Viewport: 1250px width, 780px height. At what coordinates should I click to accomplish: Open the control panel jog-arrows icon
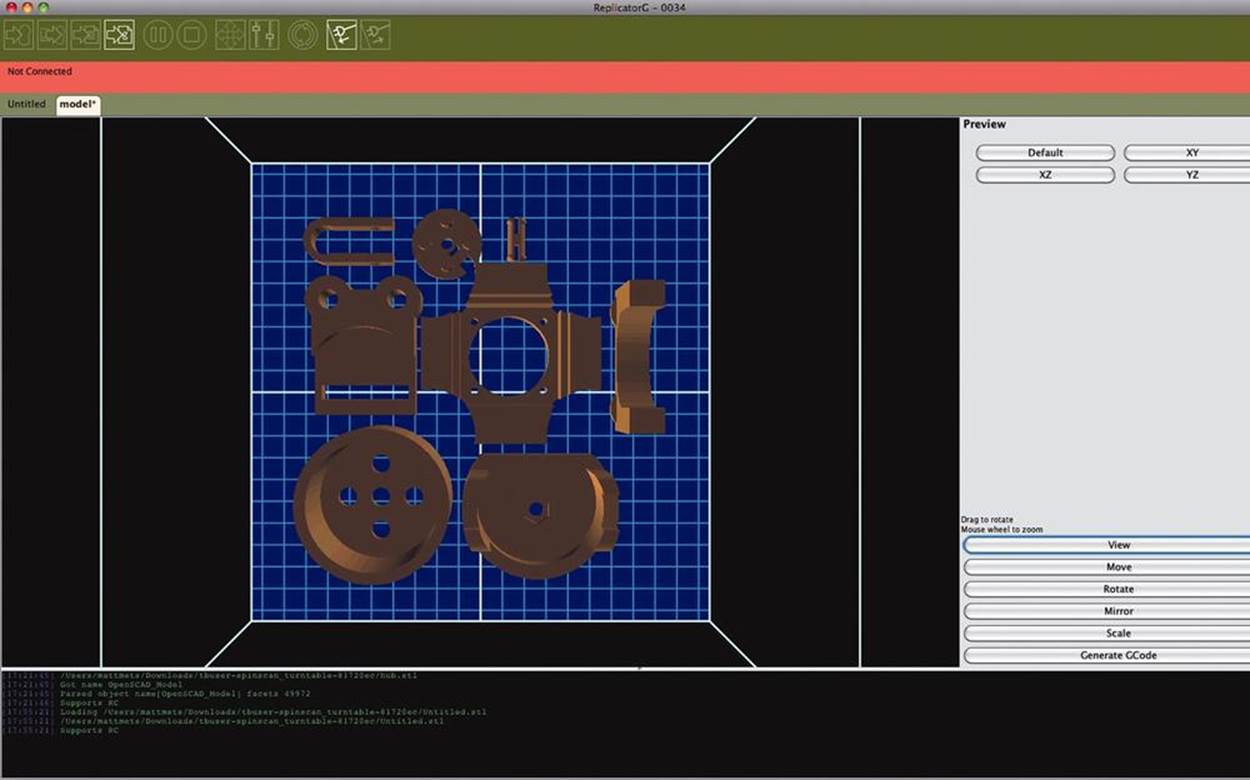click(231, 36)
